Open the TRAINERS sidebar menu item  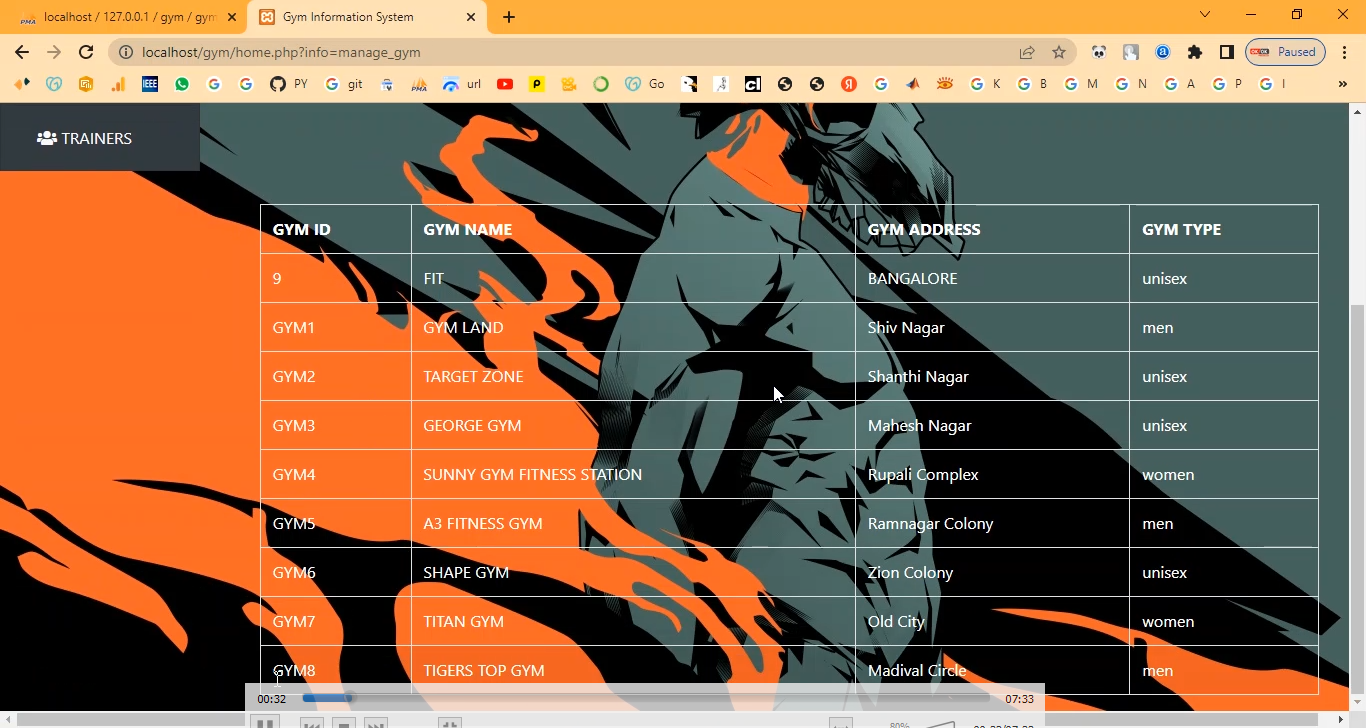(85, 138)
